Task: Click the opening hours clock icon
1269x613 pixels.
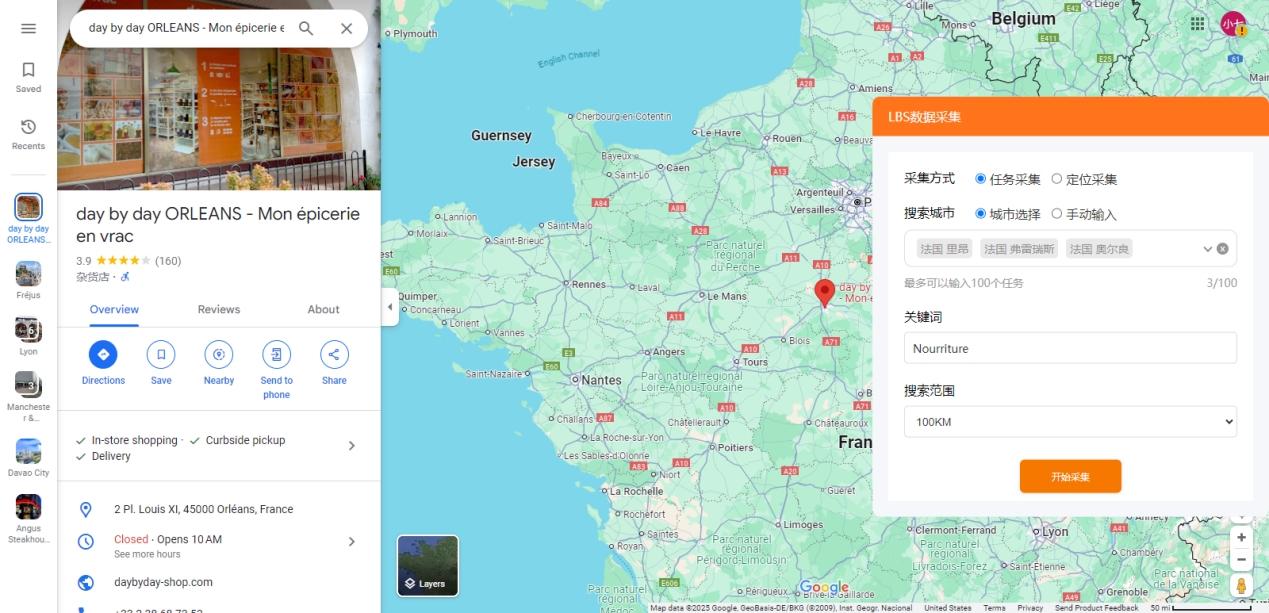Action: (86, 541)
